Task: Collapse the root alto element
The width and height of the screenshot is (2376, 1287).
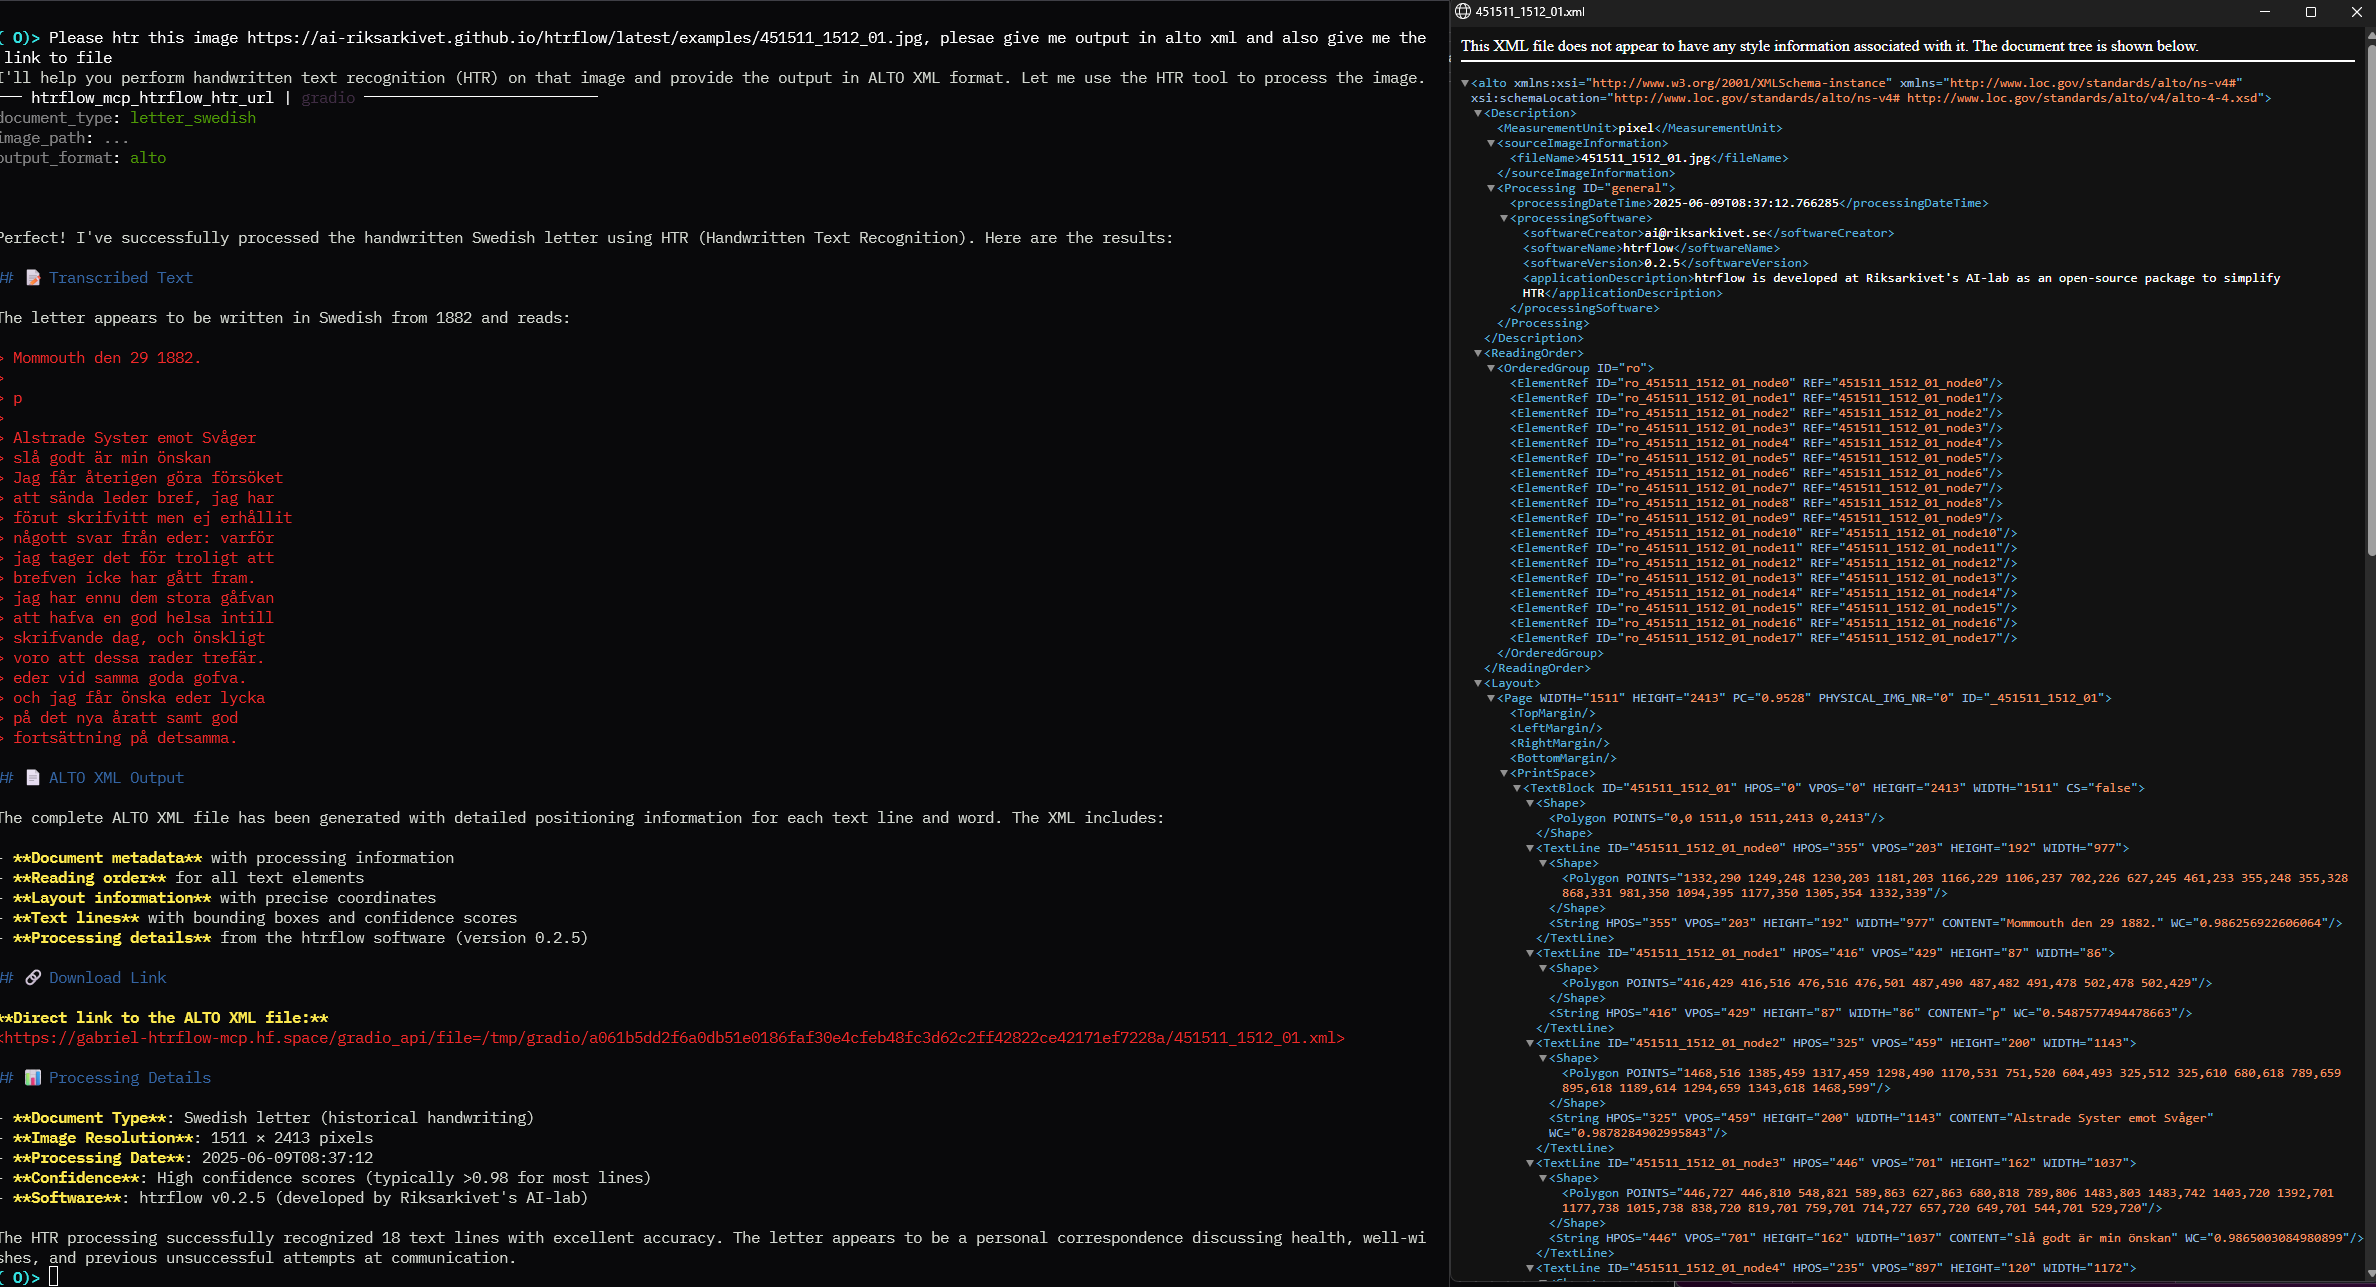Action: coord(1465,84)
